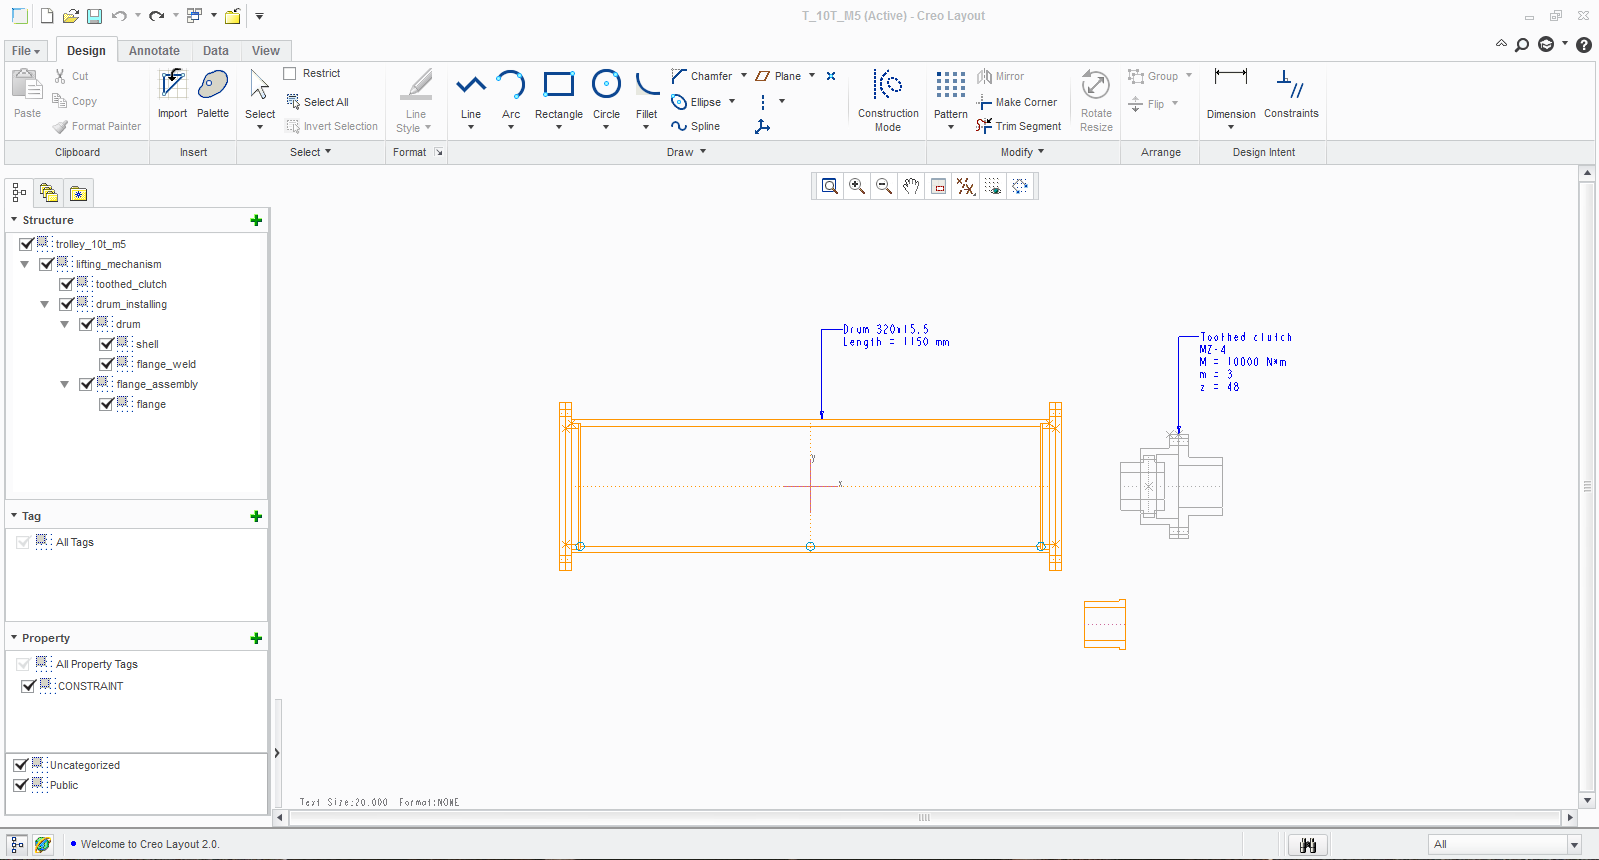The width and height of the screenshot is (1599, 860).
Task: Switch to the View tab
Action: coord(266,51)
